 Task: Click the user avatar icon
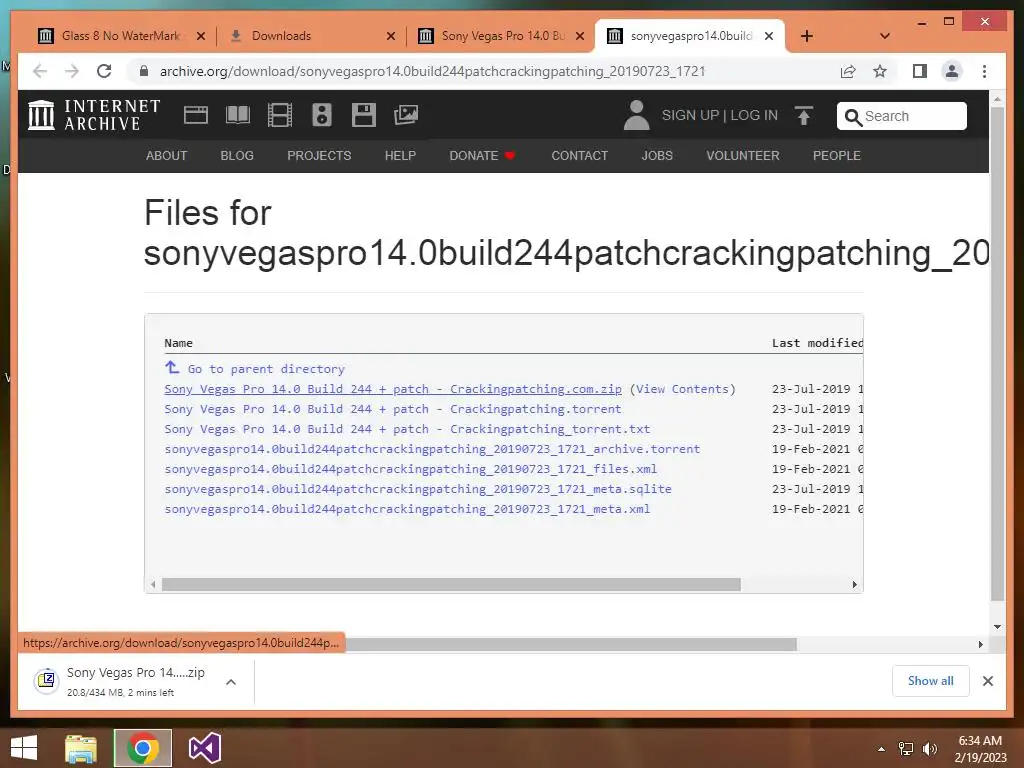pos(636,115)
